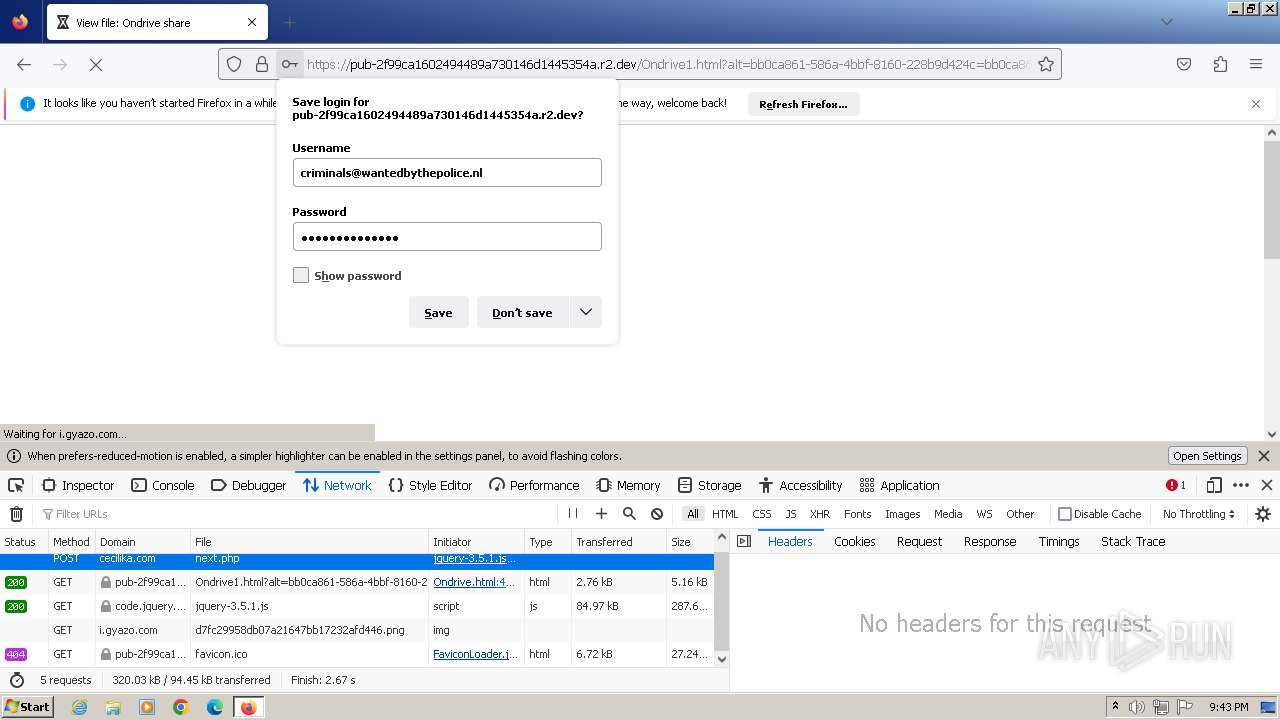The width and height of the screenshot is (1280, 720).
Task: Switch to the Storage tab
Action: pos(709,485)
